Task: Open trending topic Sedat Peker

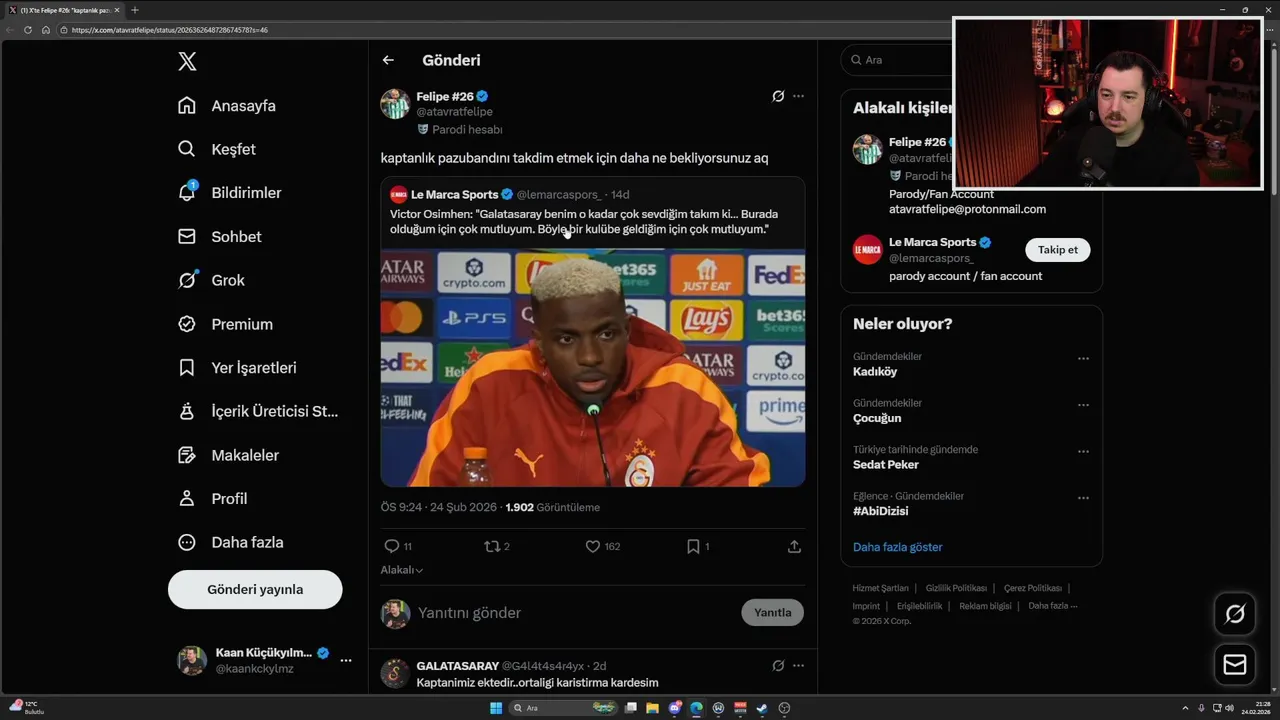Action: pyautogui.click(x=886, y=465)
